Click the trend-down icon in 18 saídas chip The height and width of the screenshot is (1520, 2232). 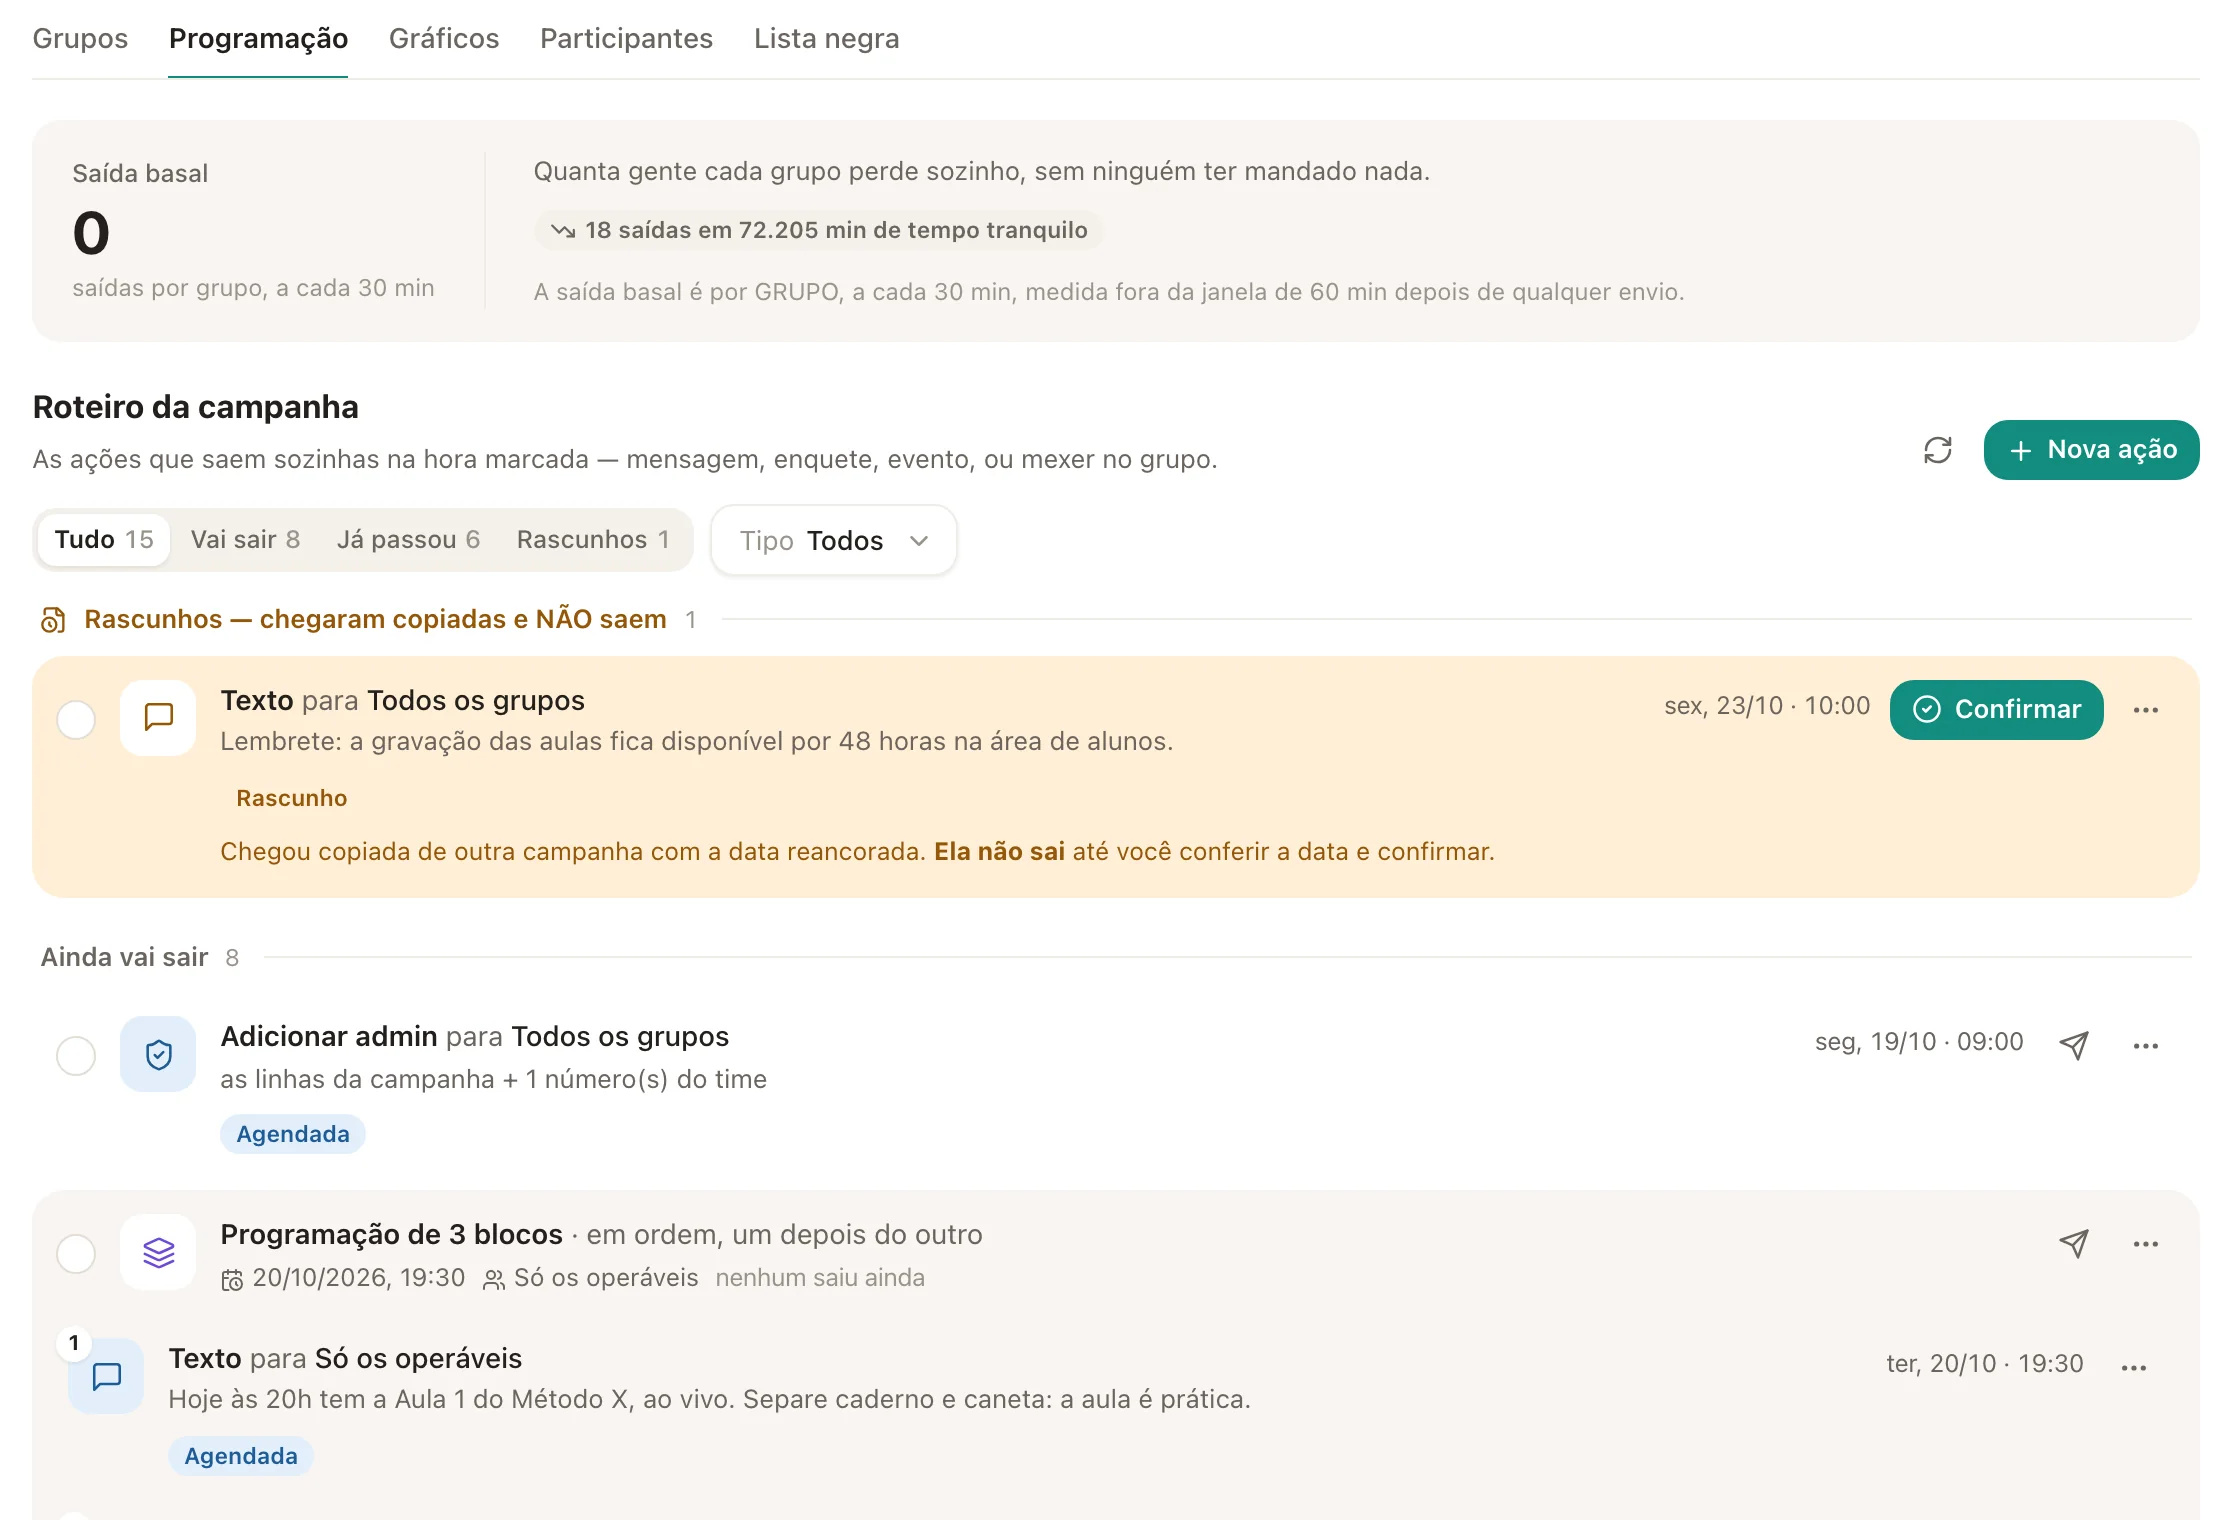click(x=563, y=231)
